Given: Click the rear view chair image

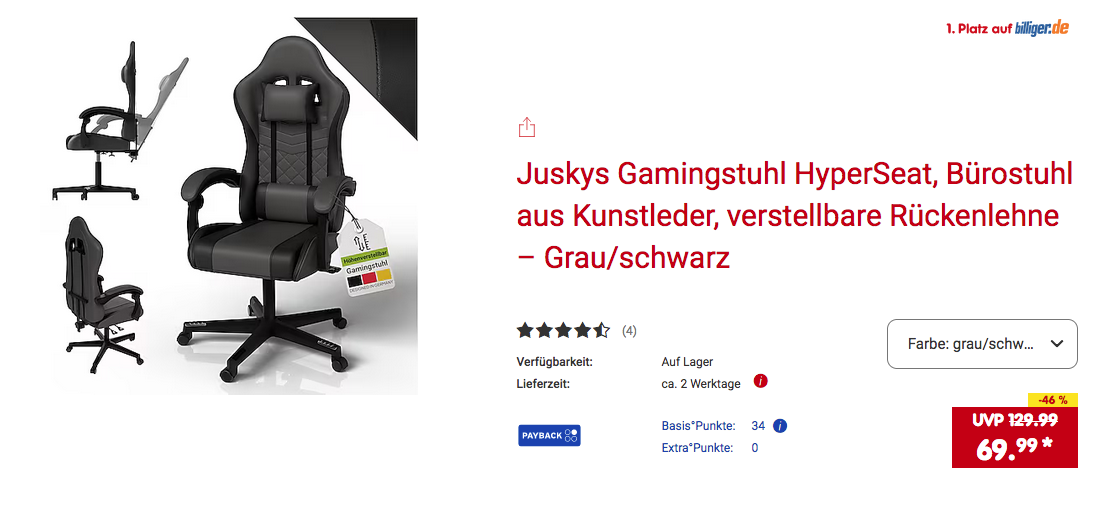Looking at the screenshot, I should [105, 293].
